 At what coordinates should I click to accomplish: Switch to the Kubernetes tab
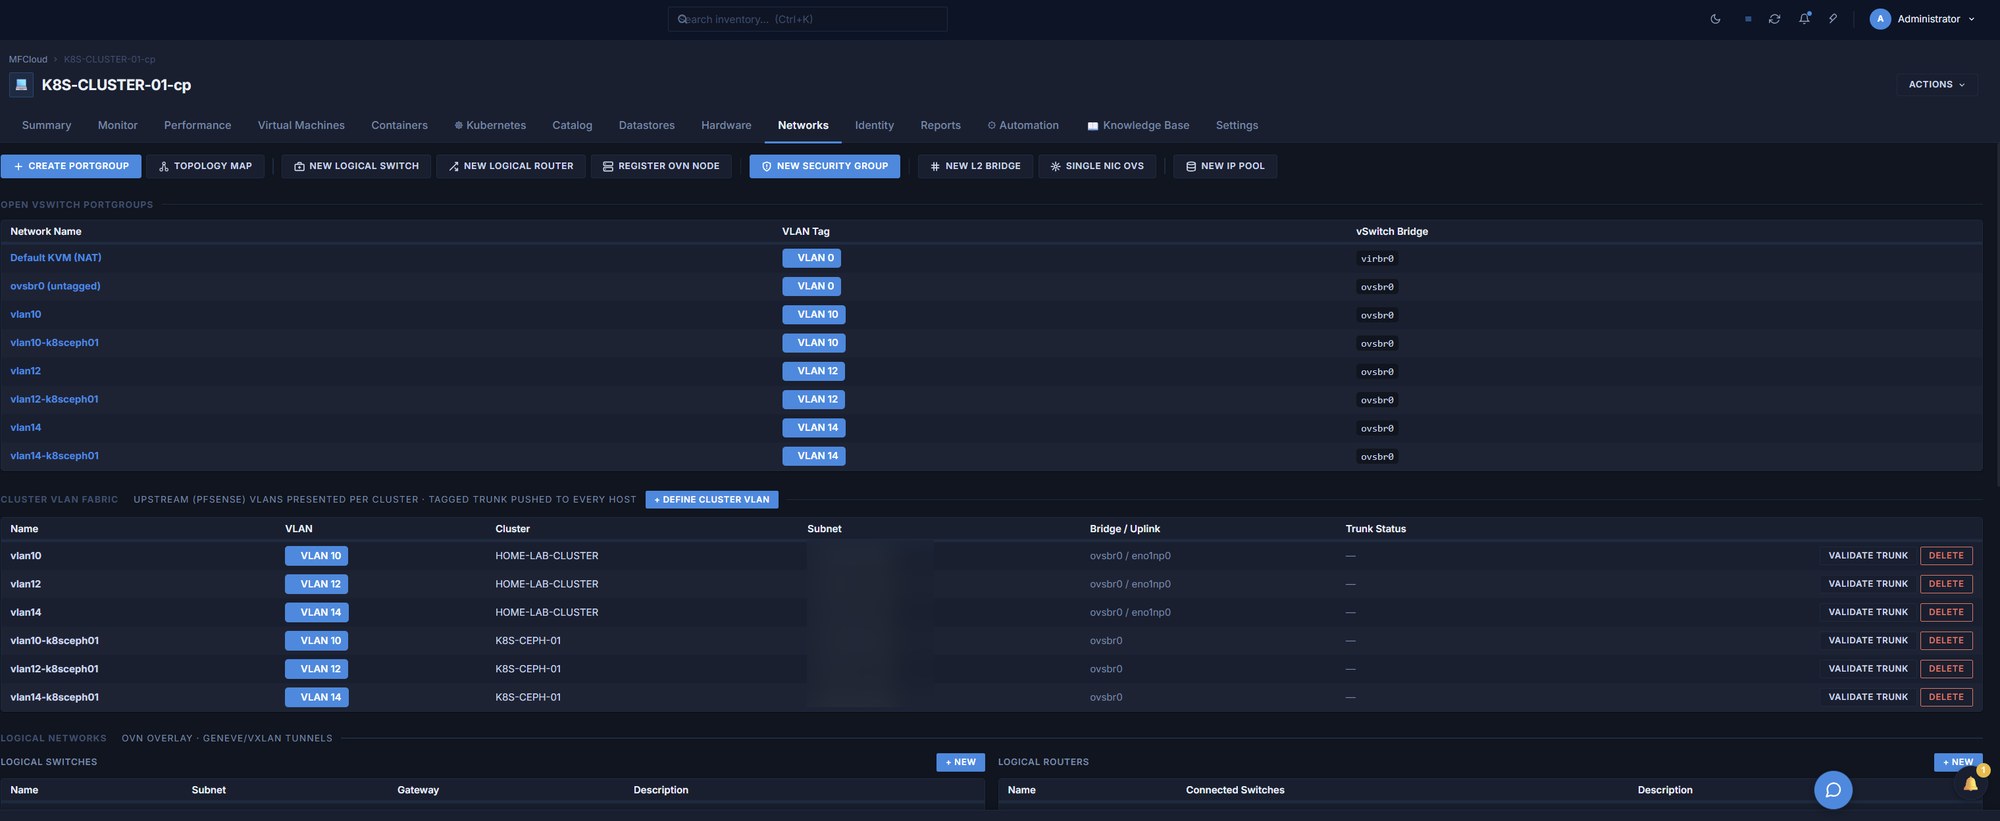[490, 126]
